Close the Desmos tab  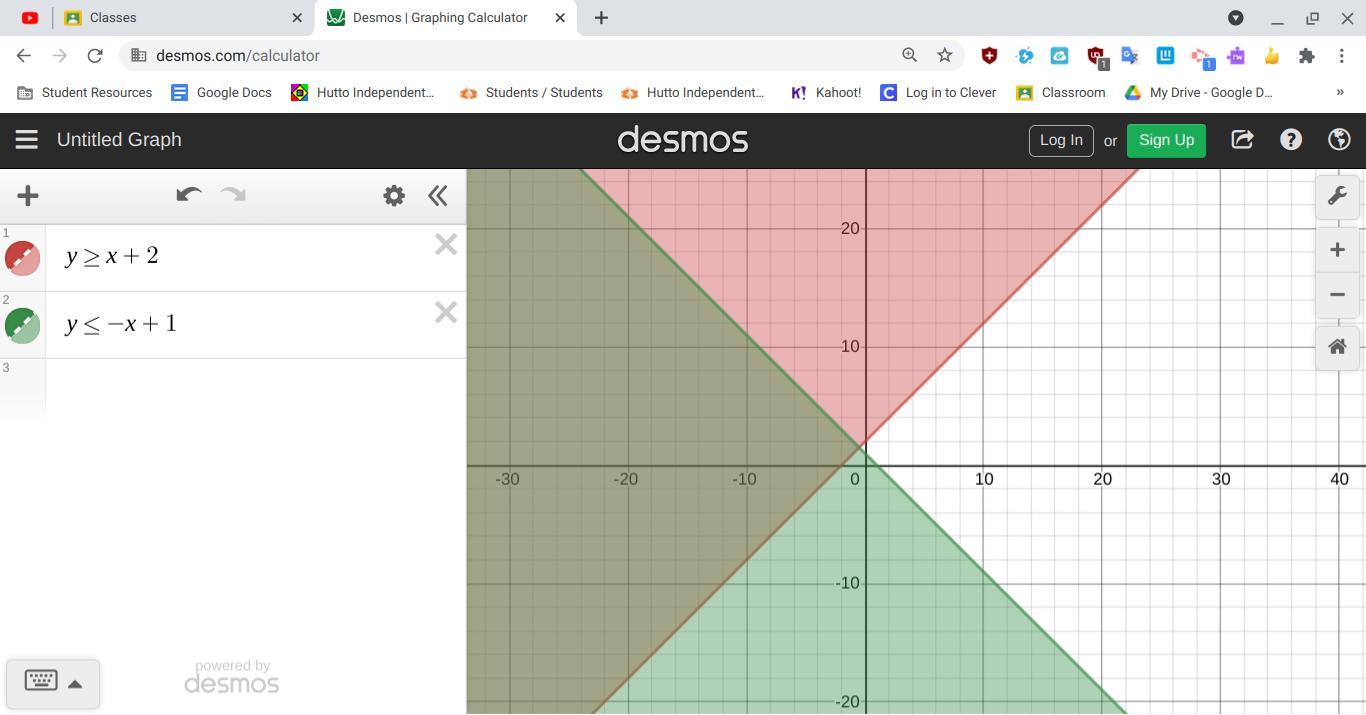tap(560, 18)
